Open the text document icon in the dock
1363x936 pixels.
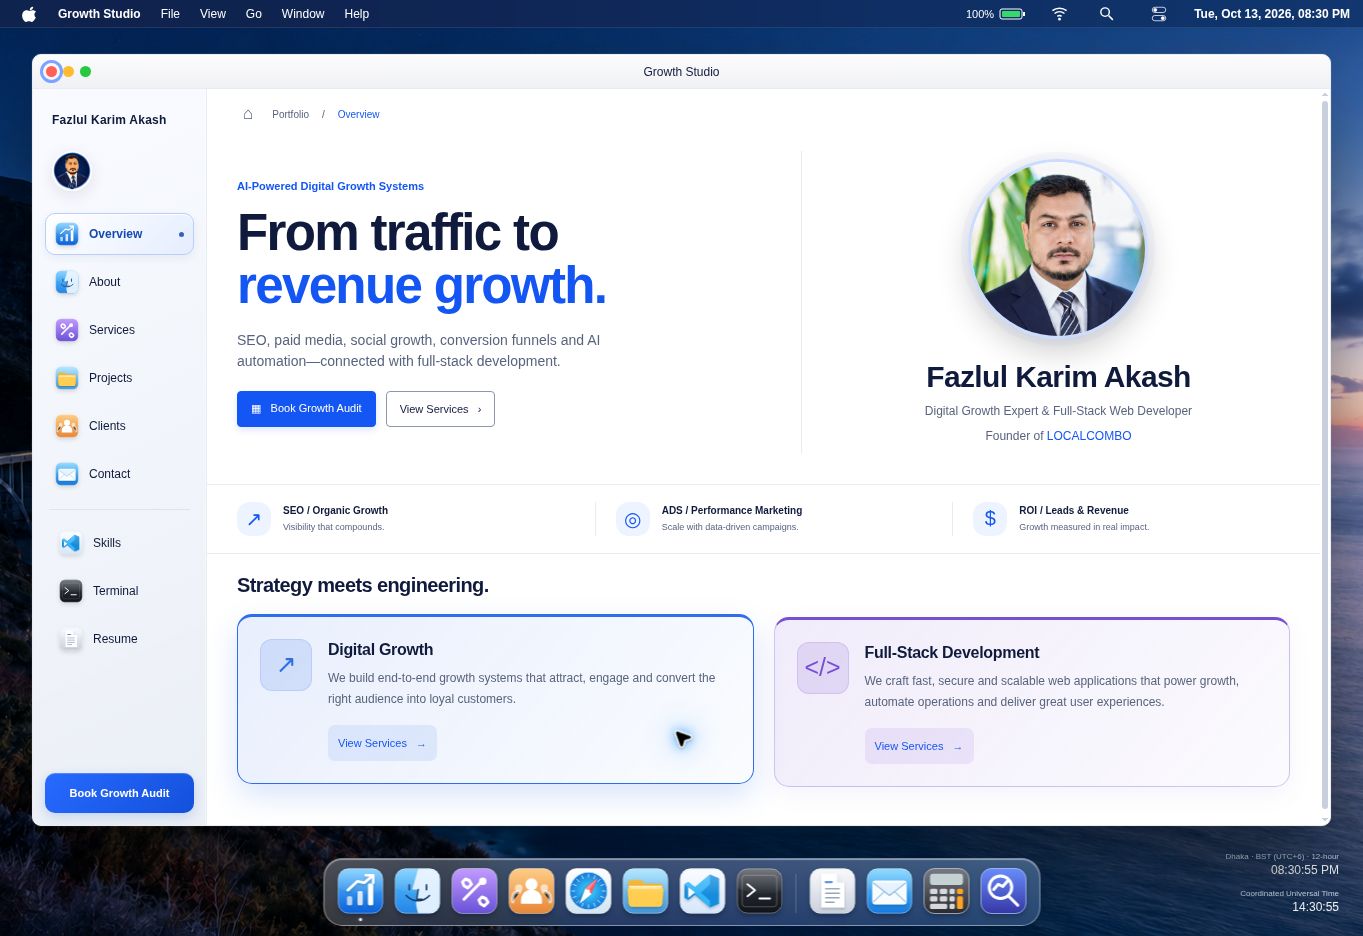[832, 890]
